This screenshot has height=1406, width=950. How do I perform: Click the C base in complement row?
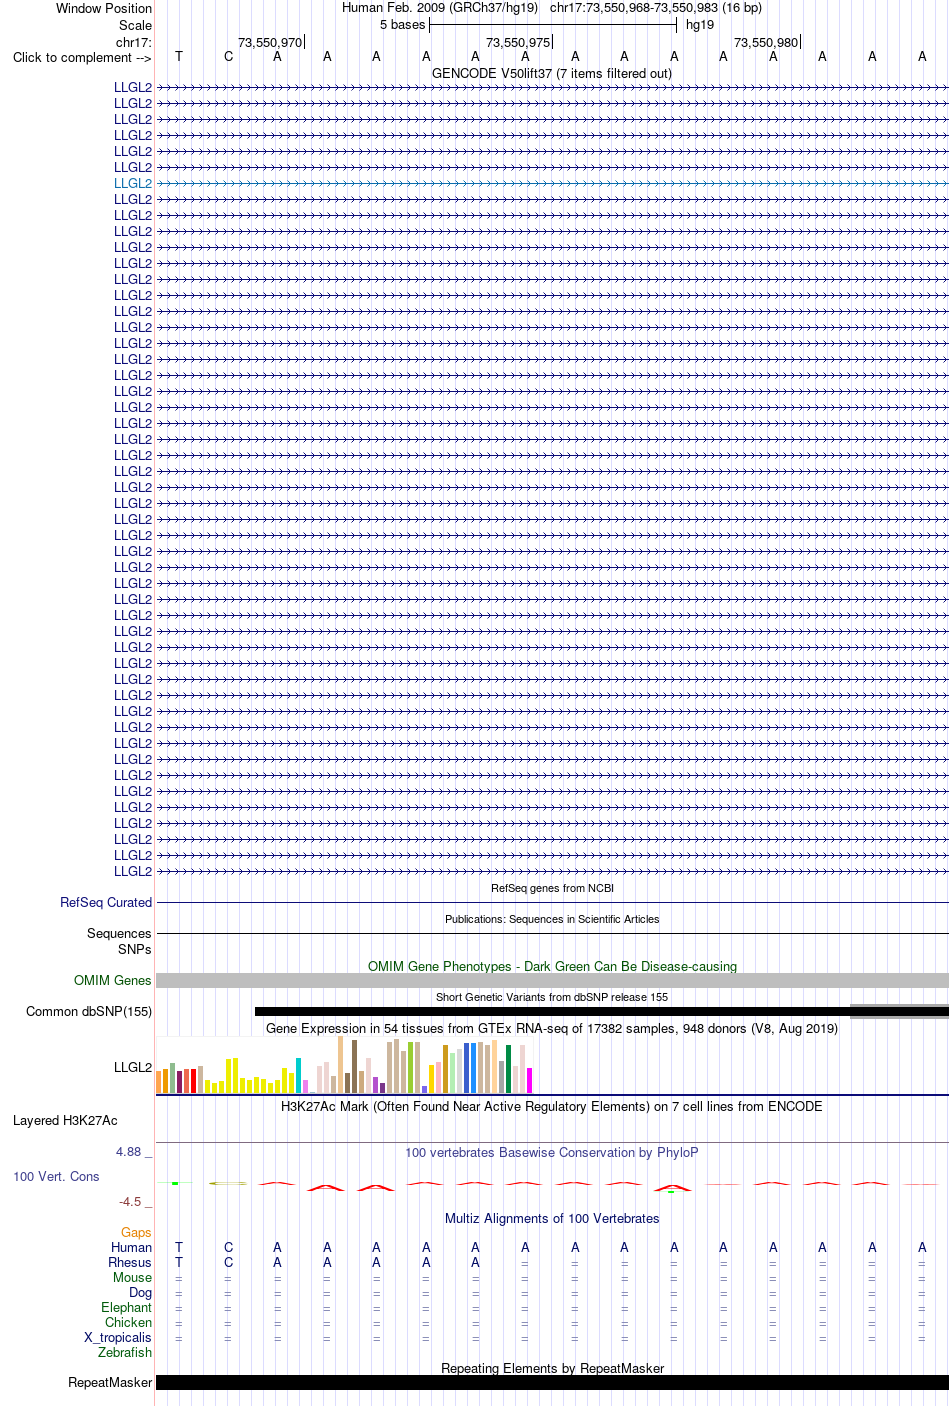point(229,56)
